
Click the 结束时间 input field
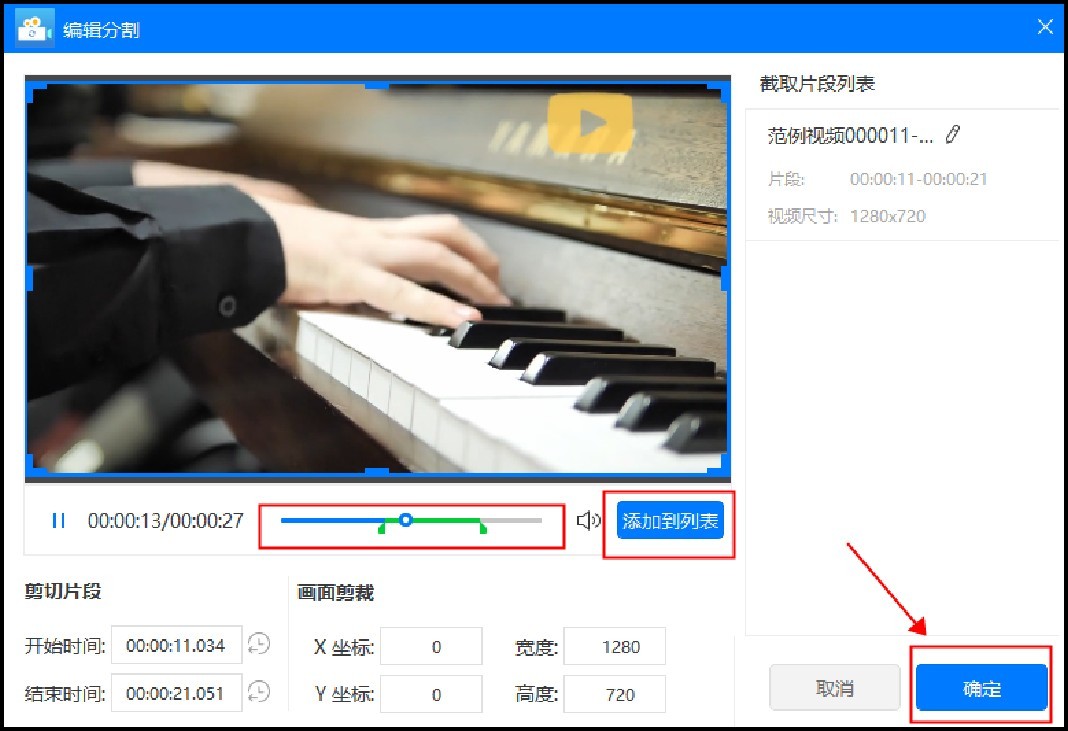[176, 693]
